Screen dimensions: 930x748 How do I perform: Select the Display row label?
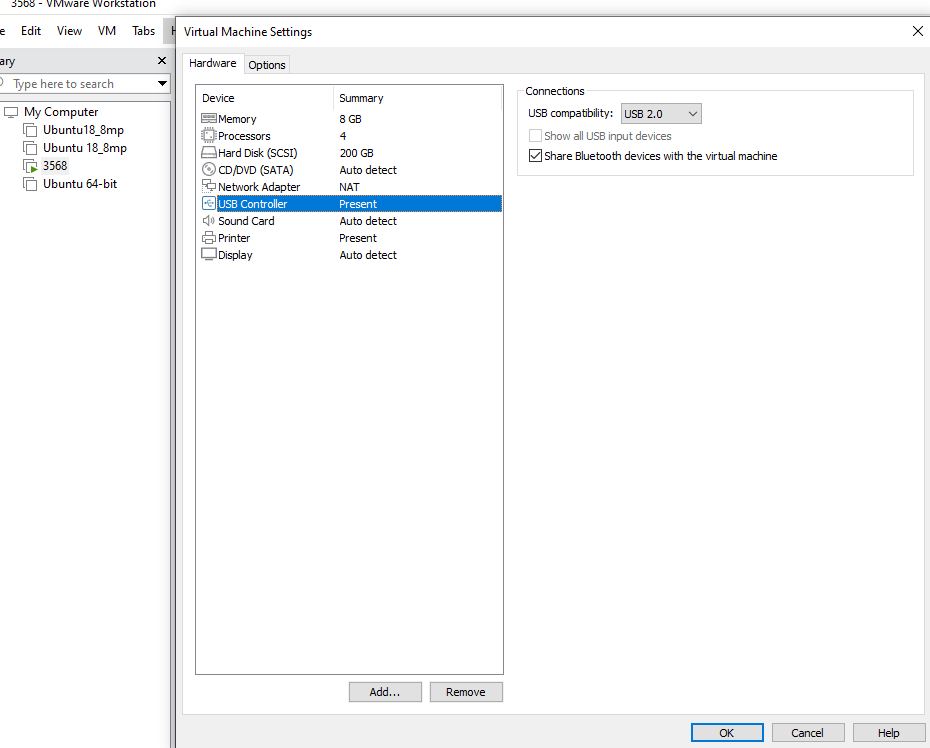click(x=235, y=255)
